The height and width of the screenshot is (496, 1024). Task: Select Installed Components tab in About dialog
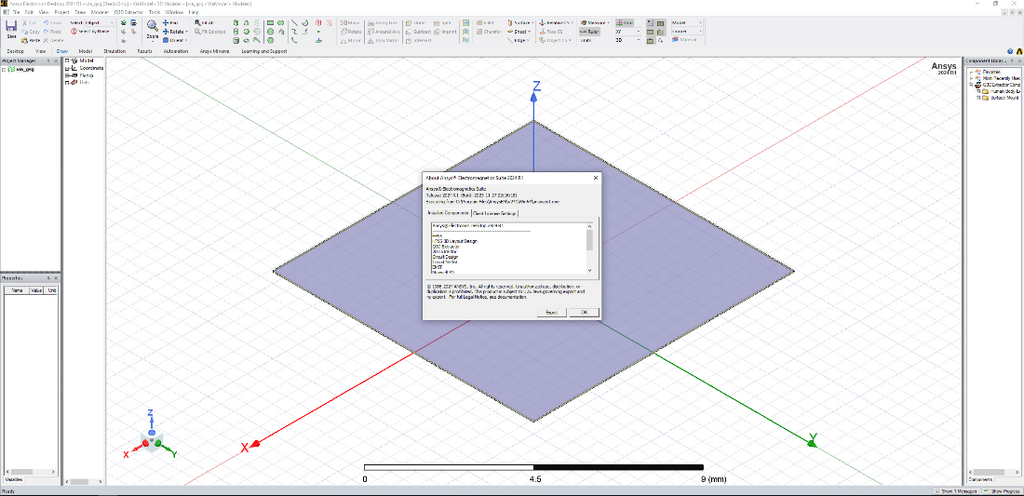coord(448,213)
